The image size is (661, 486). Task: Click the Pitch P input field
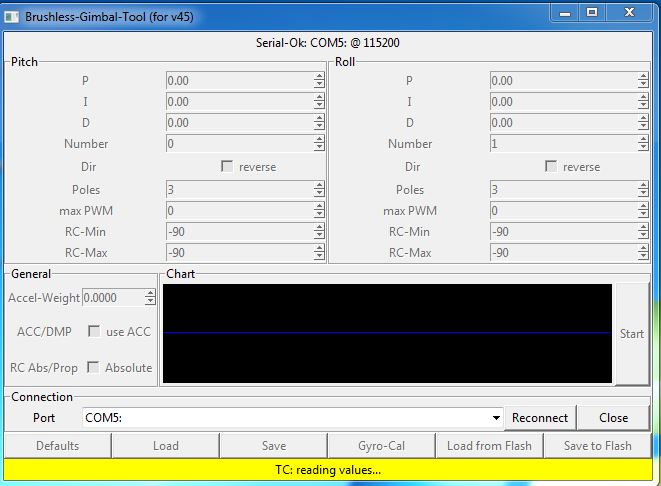pyautogui.click(x=240, y=81)
